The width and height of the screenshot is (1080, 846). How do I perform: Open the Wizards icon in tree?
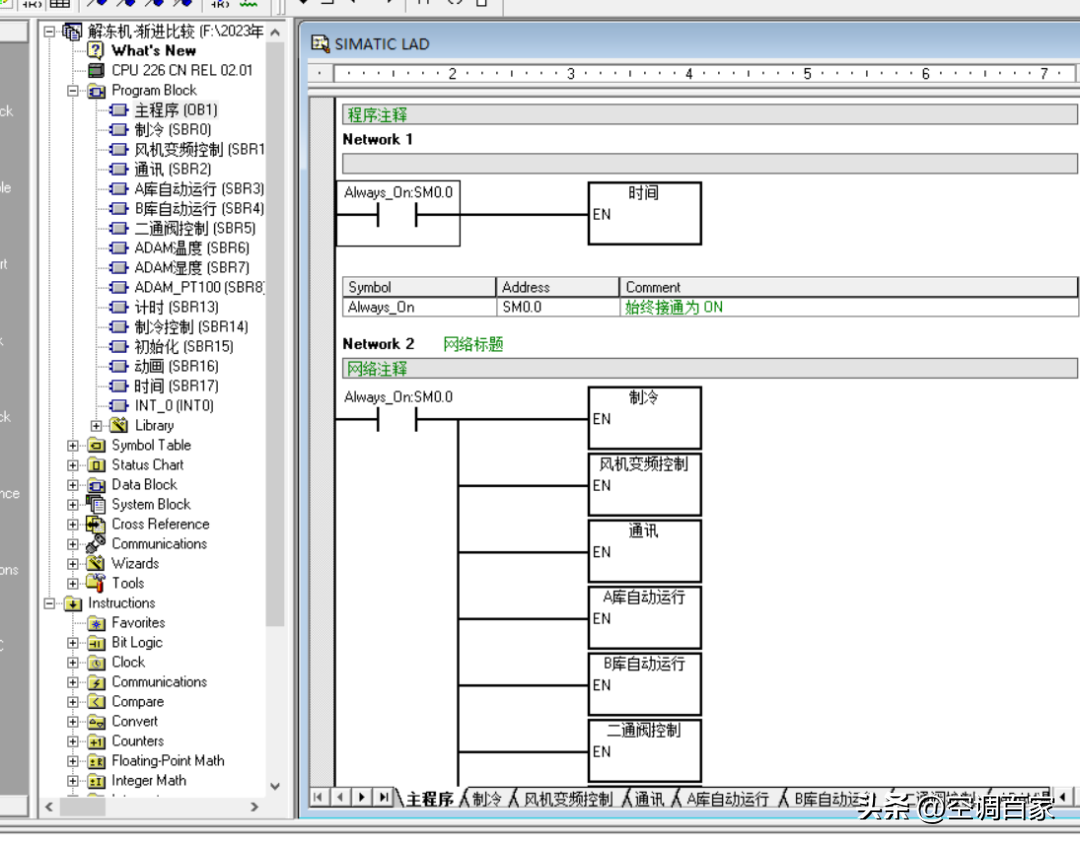(96, 563)
